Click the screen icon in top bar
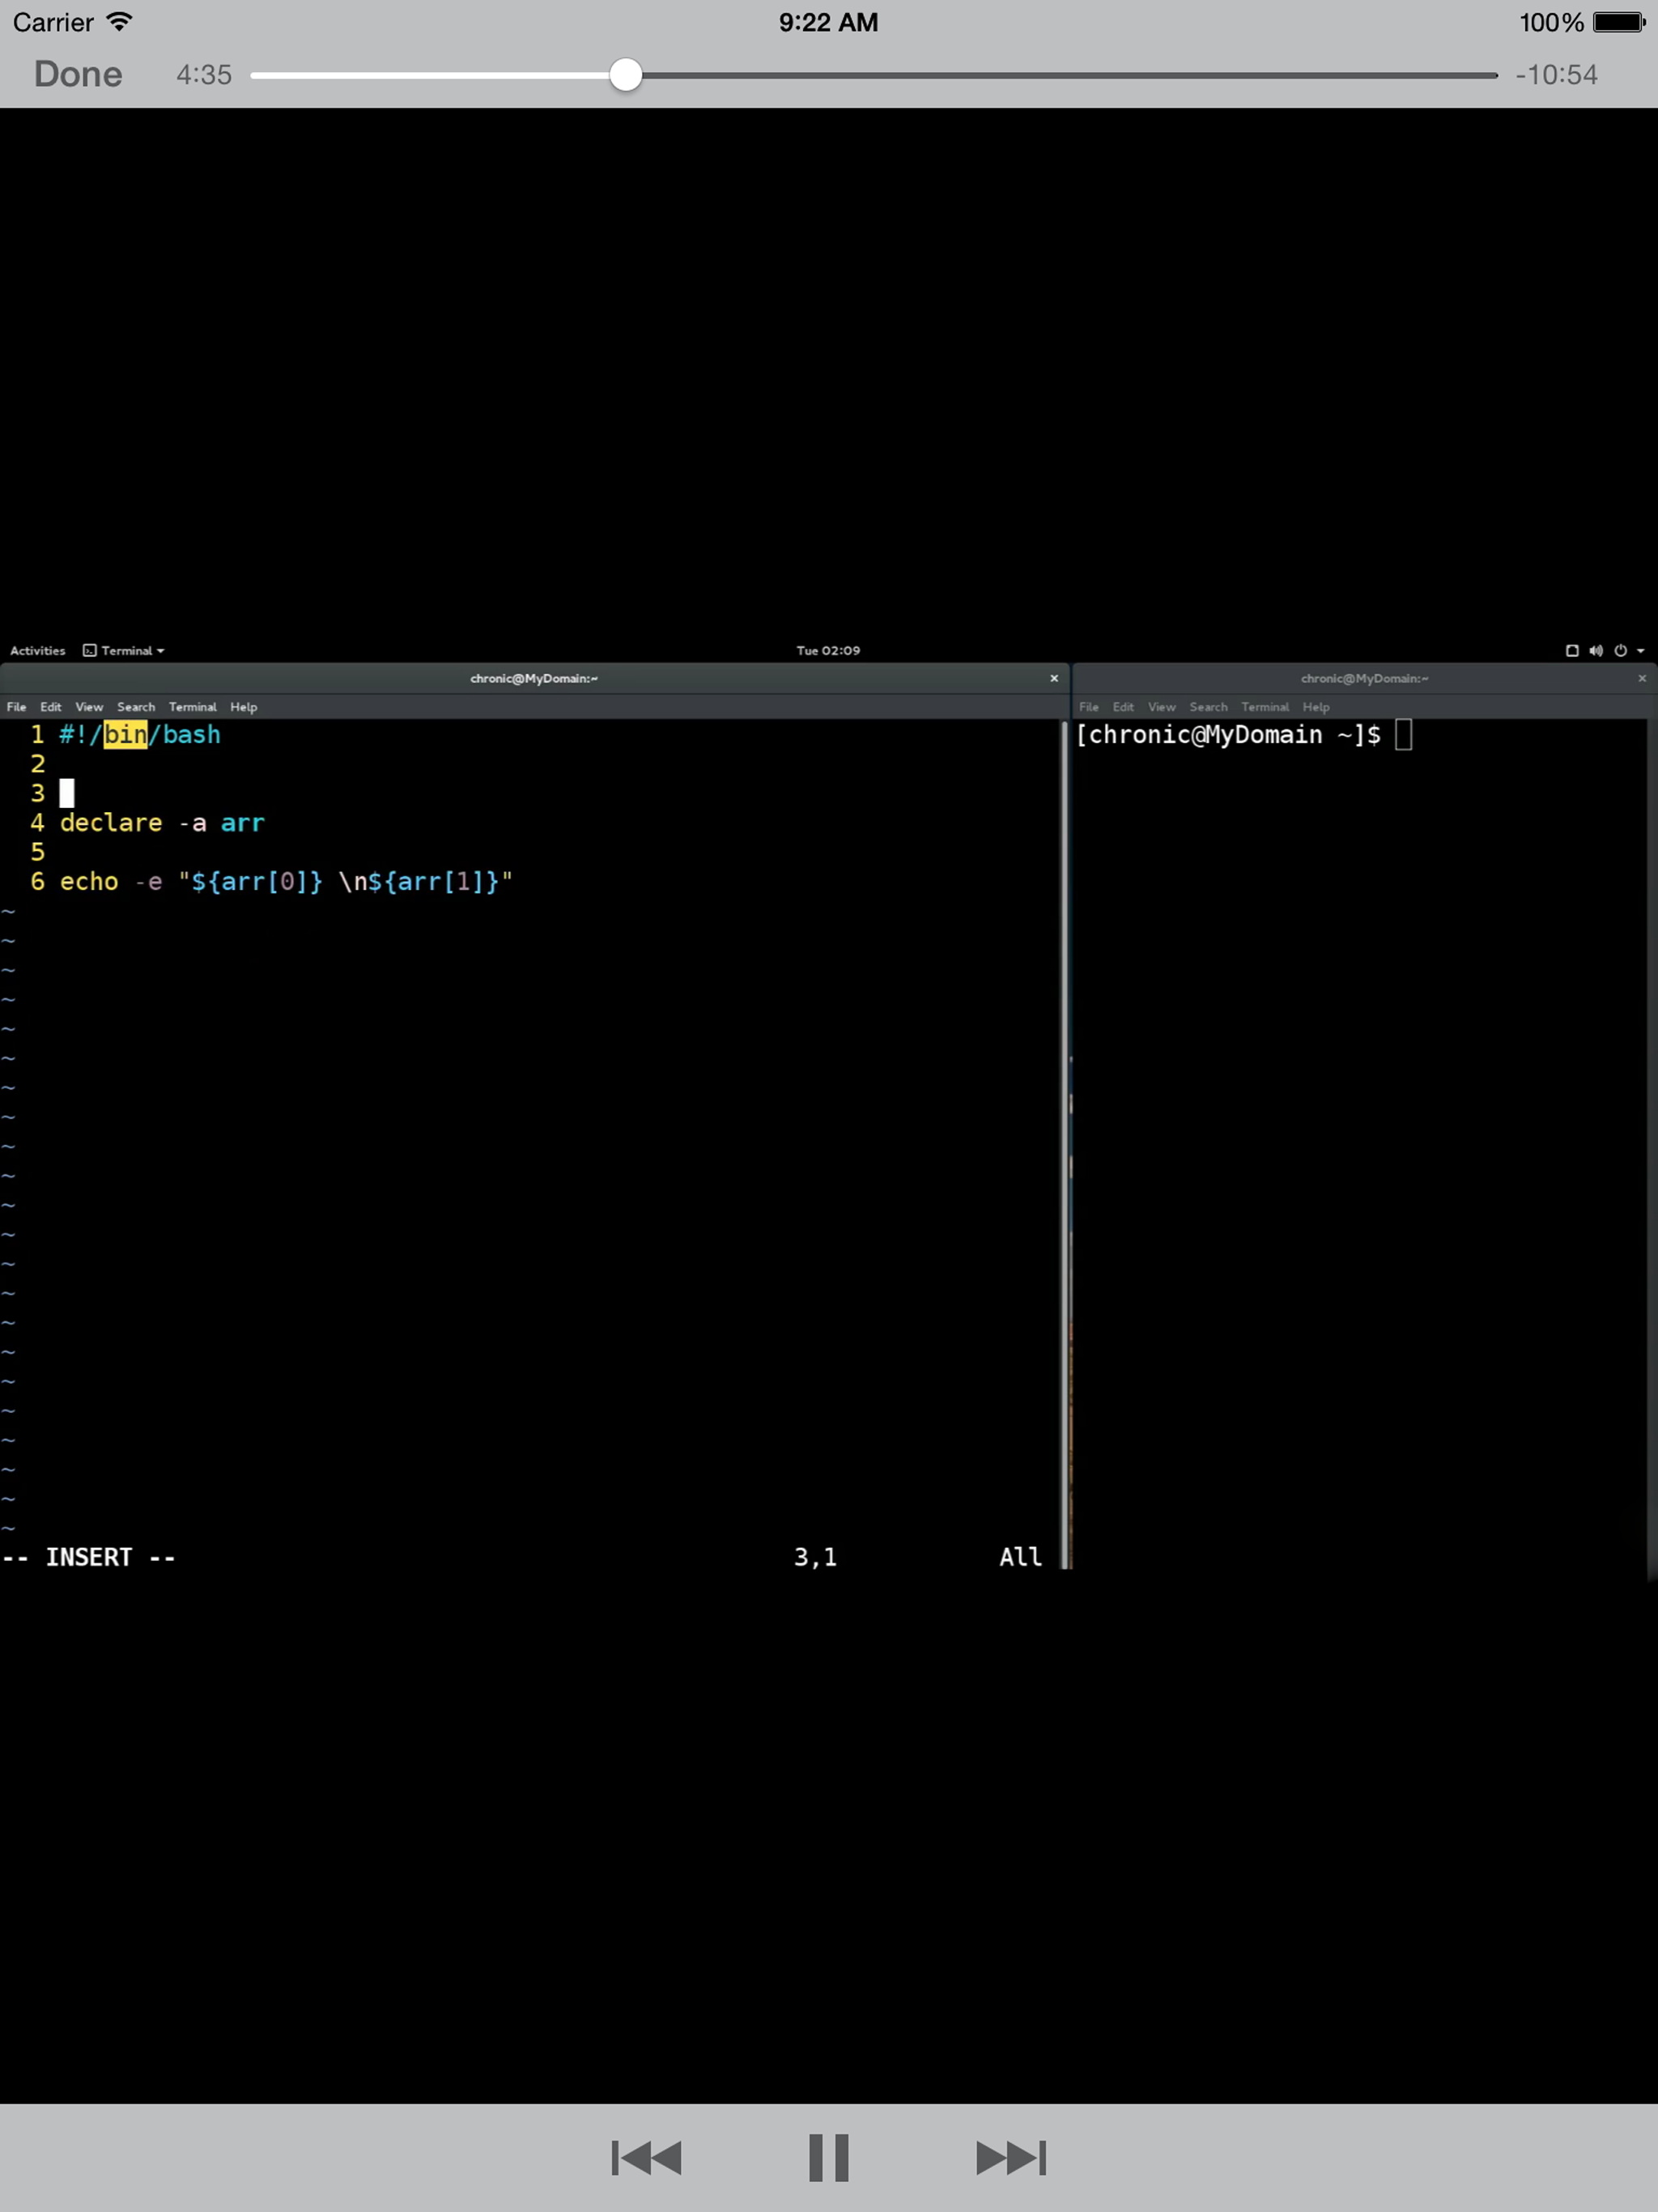This screenshot has height=2212, width=1658. click(x=1572, y=650)
